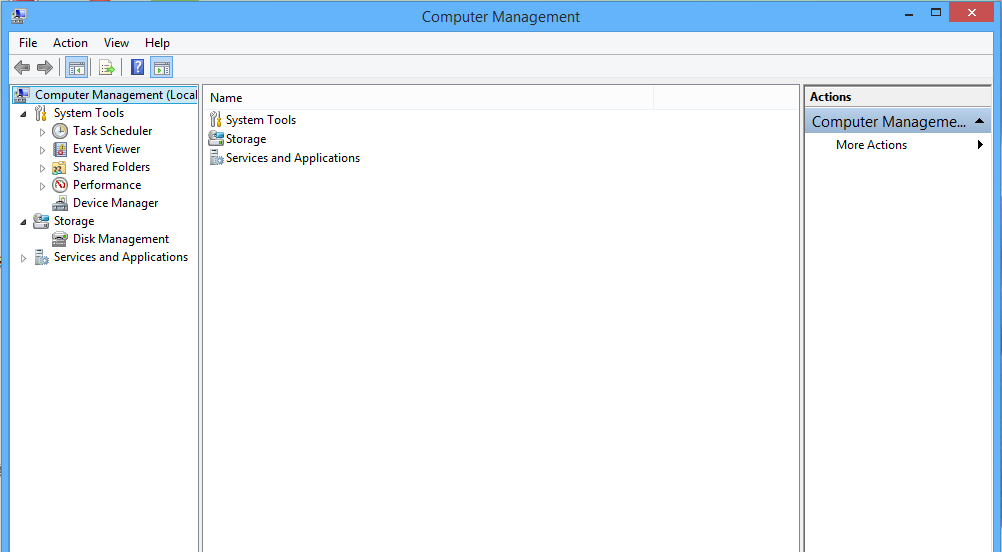The width and height of the screenshot is (1002, 552).
Task: Toggle the Show/Hide Console Tree button
Action: click(x=76, y=68)
